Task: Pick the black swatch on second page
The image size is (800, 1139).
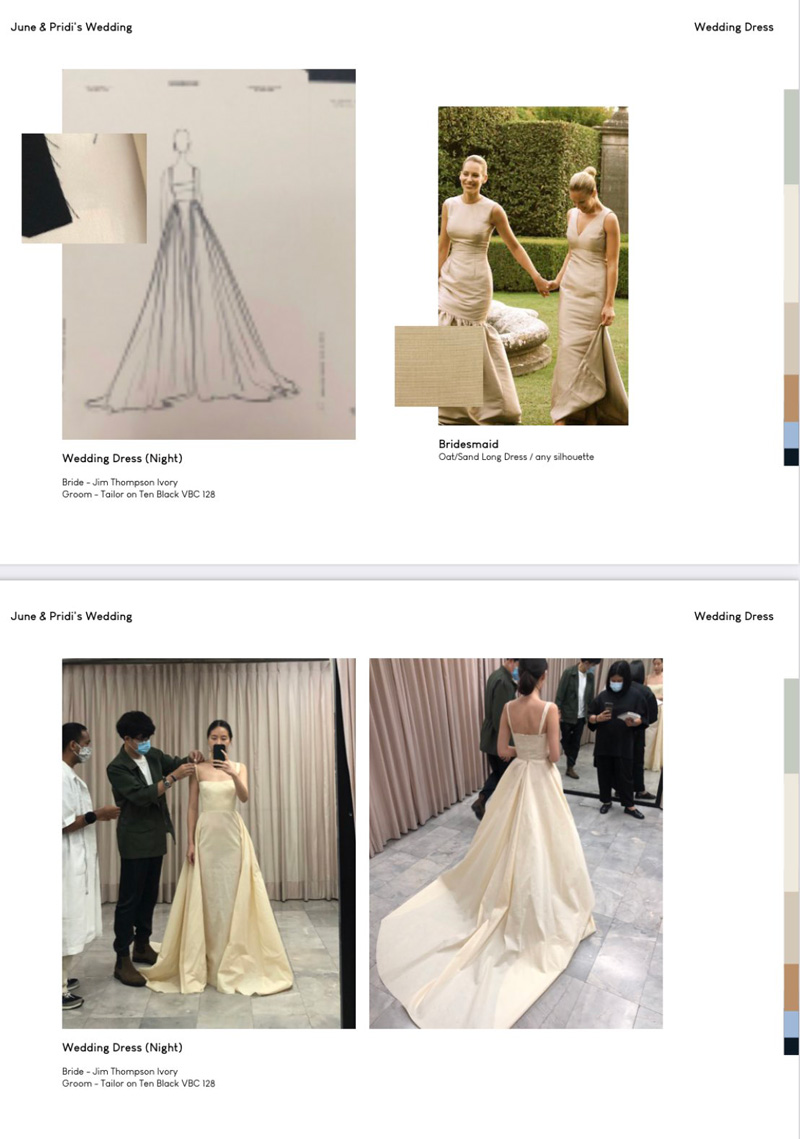Action: [791, 1047]
